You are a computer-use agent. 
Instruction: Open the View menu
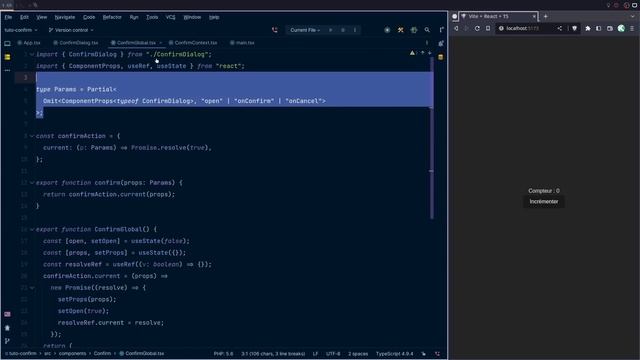[42, 17]
